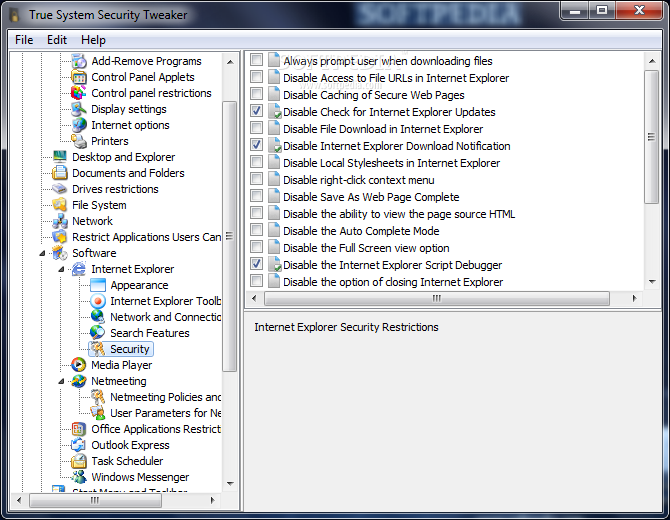Click tree panel horizontal scrollbar thumb
The image size is (670, 520).
[x=95, y=500]
